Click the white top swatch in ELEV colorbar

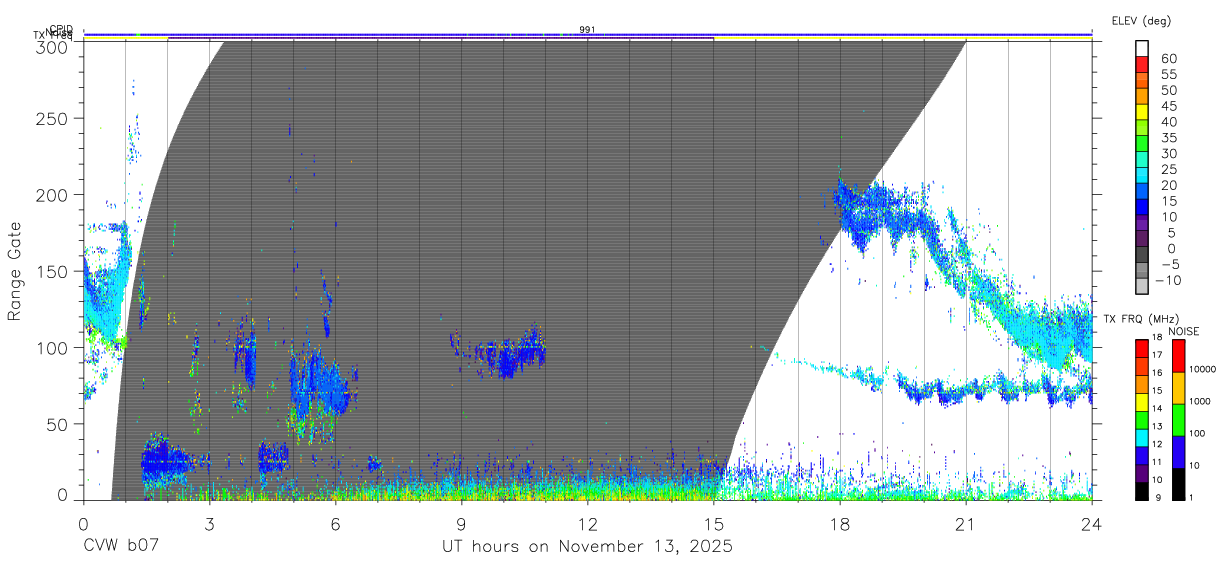[1142, 48]
